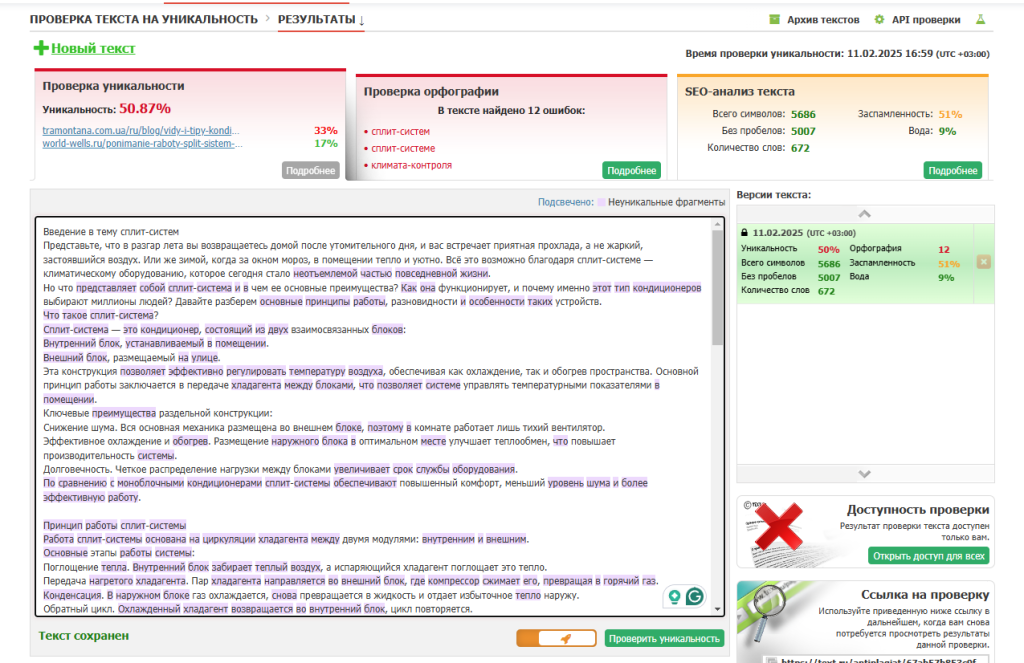Viewport: 1024px width, 663px height.
Task: Click the down arrow on the text scrollbar
Action: [x=718, y=609]
